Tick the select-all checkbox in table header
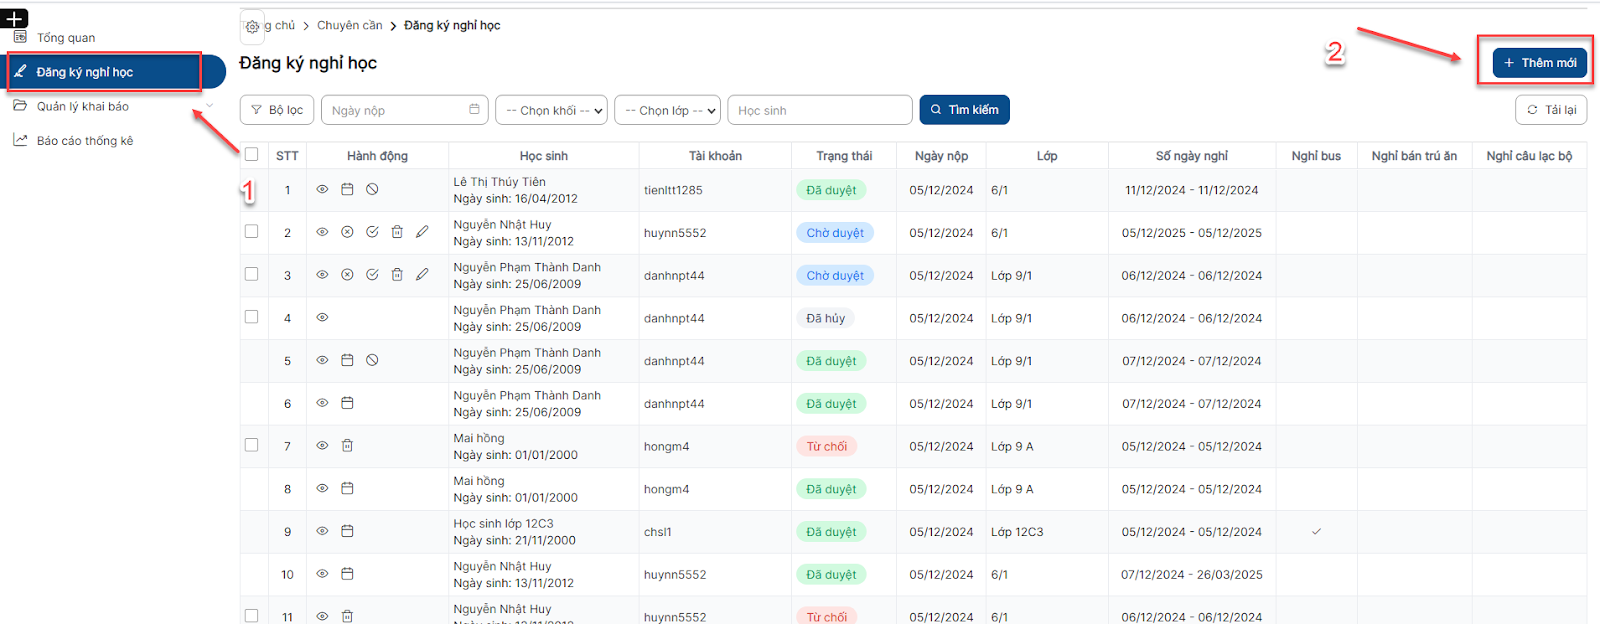The height and width of the screenshot is (624, 1600). click(252, 155)
